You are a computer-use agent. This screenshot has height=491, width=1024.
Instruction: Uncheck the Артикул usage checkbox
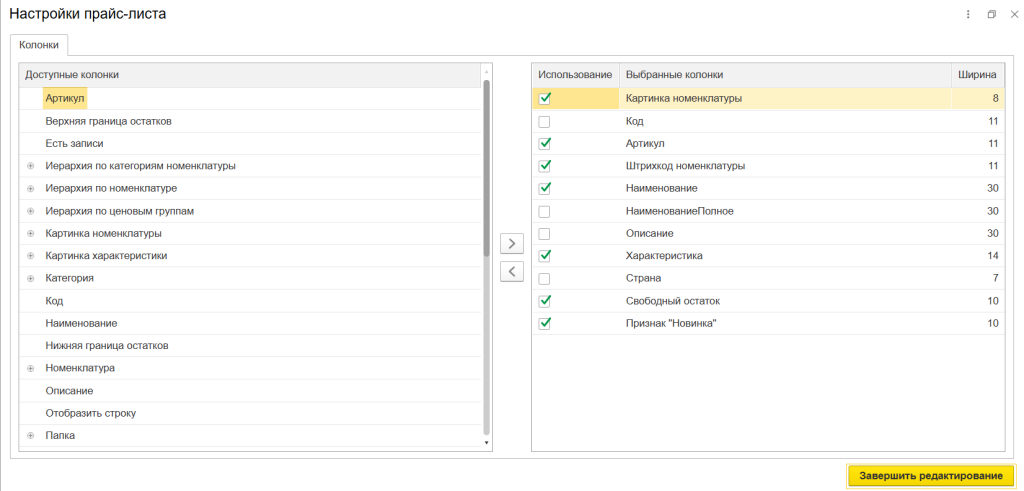544,143
